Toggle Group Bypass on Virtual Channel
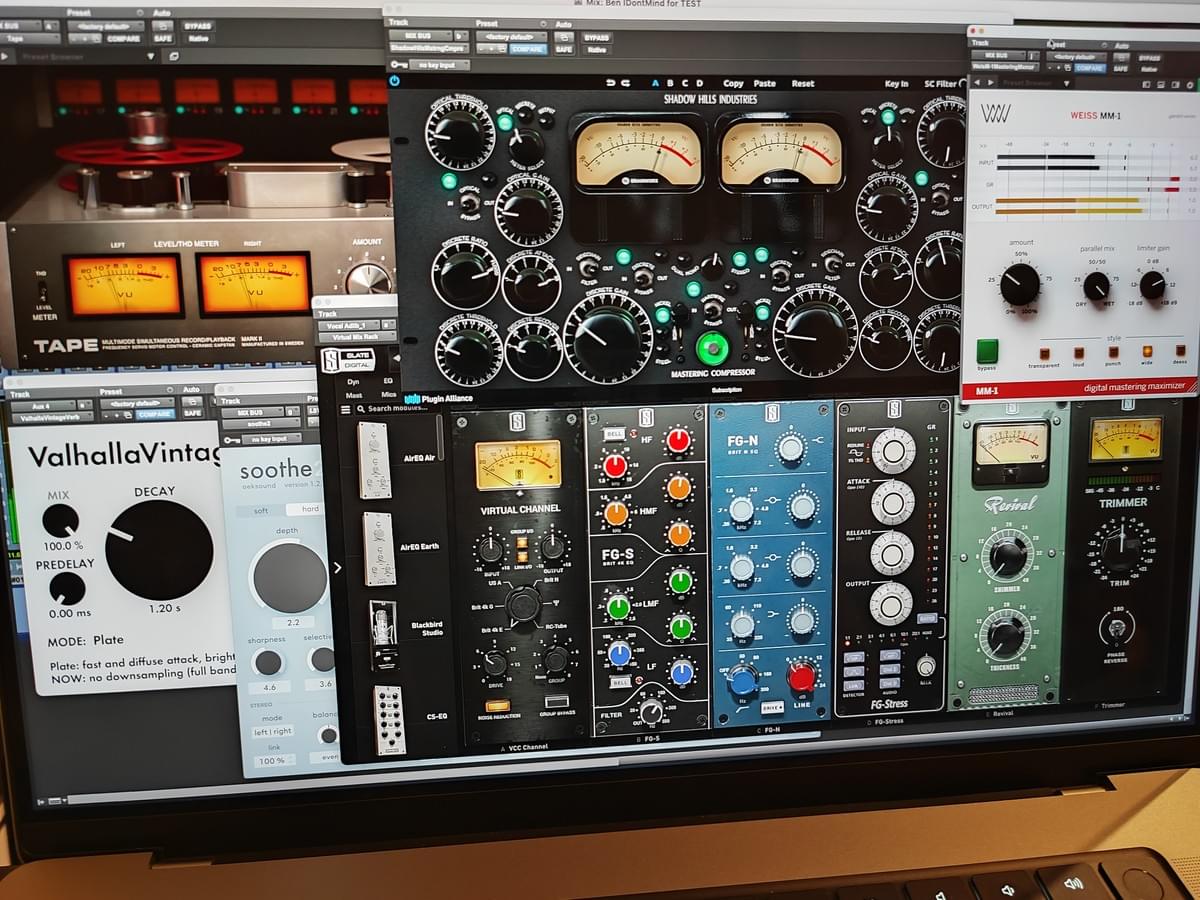 pyautogui.click(x=556, y=701)
